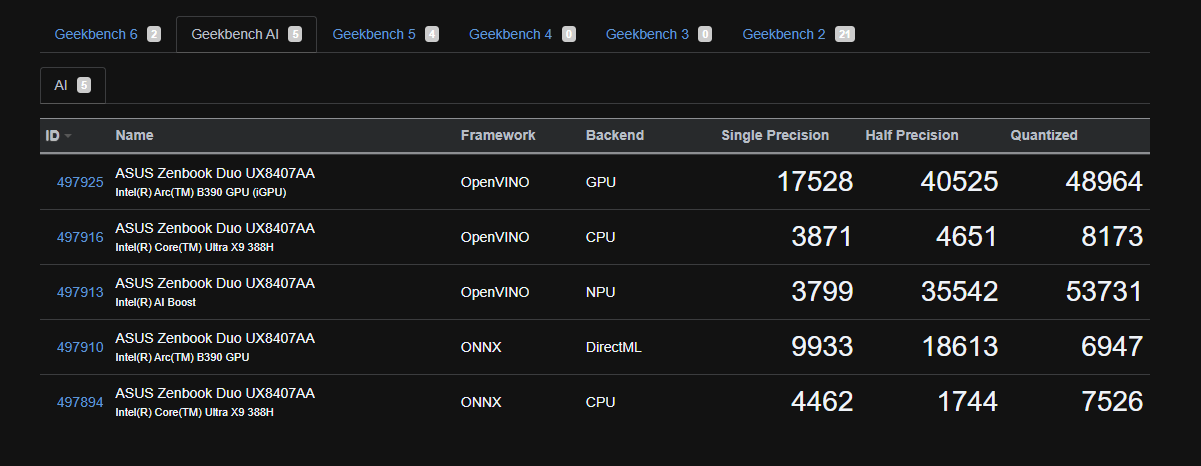Click the Framework column header
The image size is (1201, 466).
click(x=498, y=135)
